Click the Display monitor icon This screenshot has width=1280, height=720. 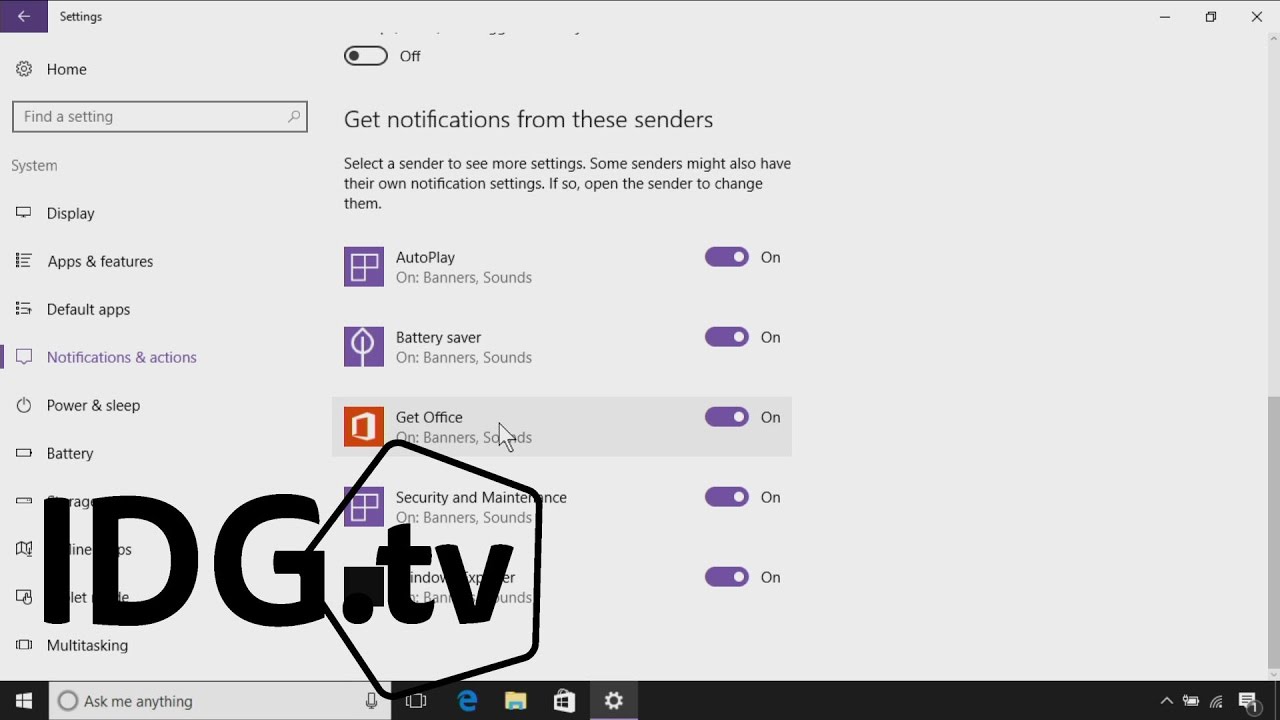[x=24, y=213]
